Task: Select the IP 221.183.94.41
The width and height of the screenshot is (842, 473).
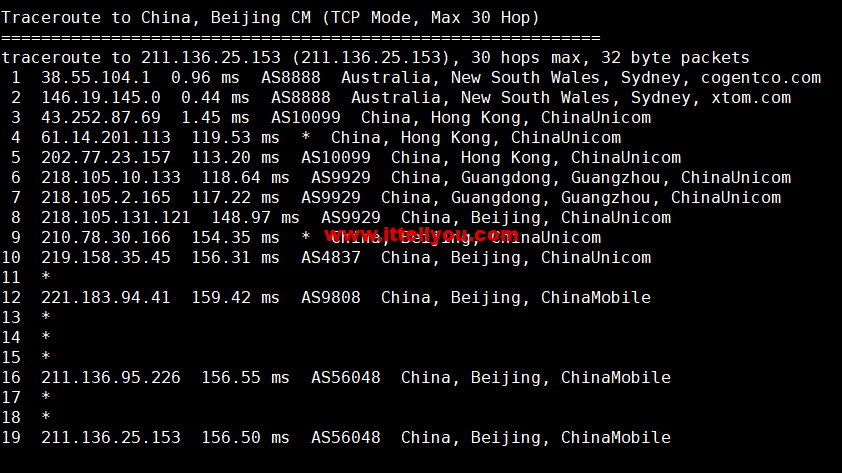Action: [x=106, y=297]
